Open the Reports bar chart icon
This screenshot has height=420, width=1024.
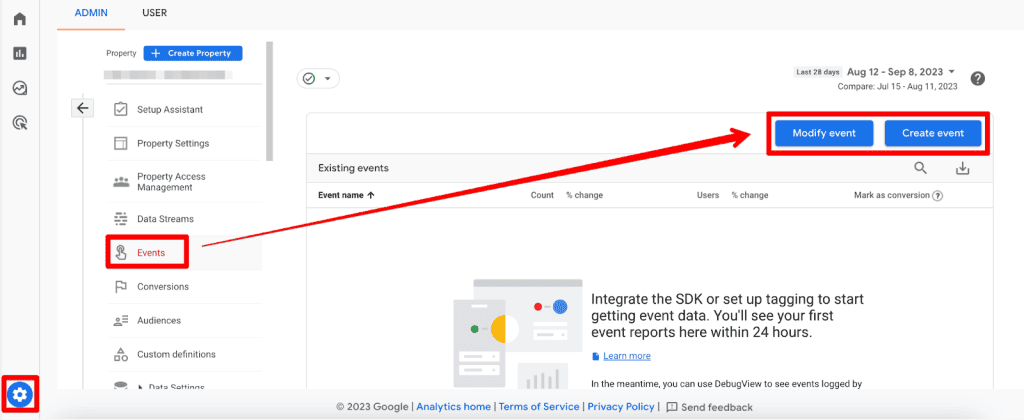point(20,54)
